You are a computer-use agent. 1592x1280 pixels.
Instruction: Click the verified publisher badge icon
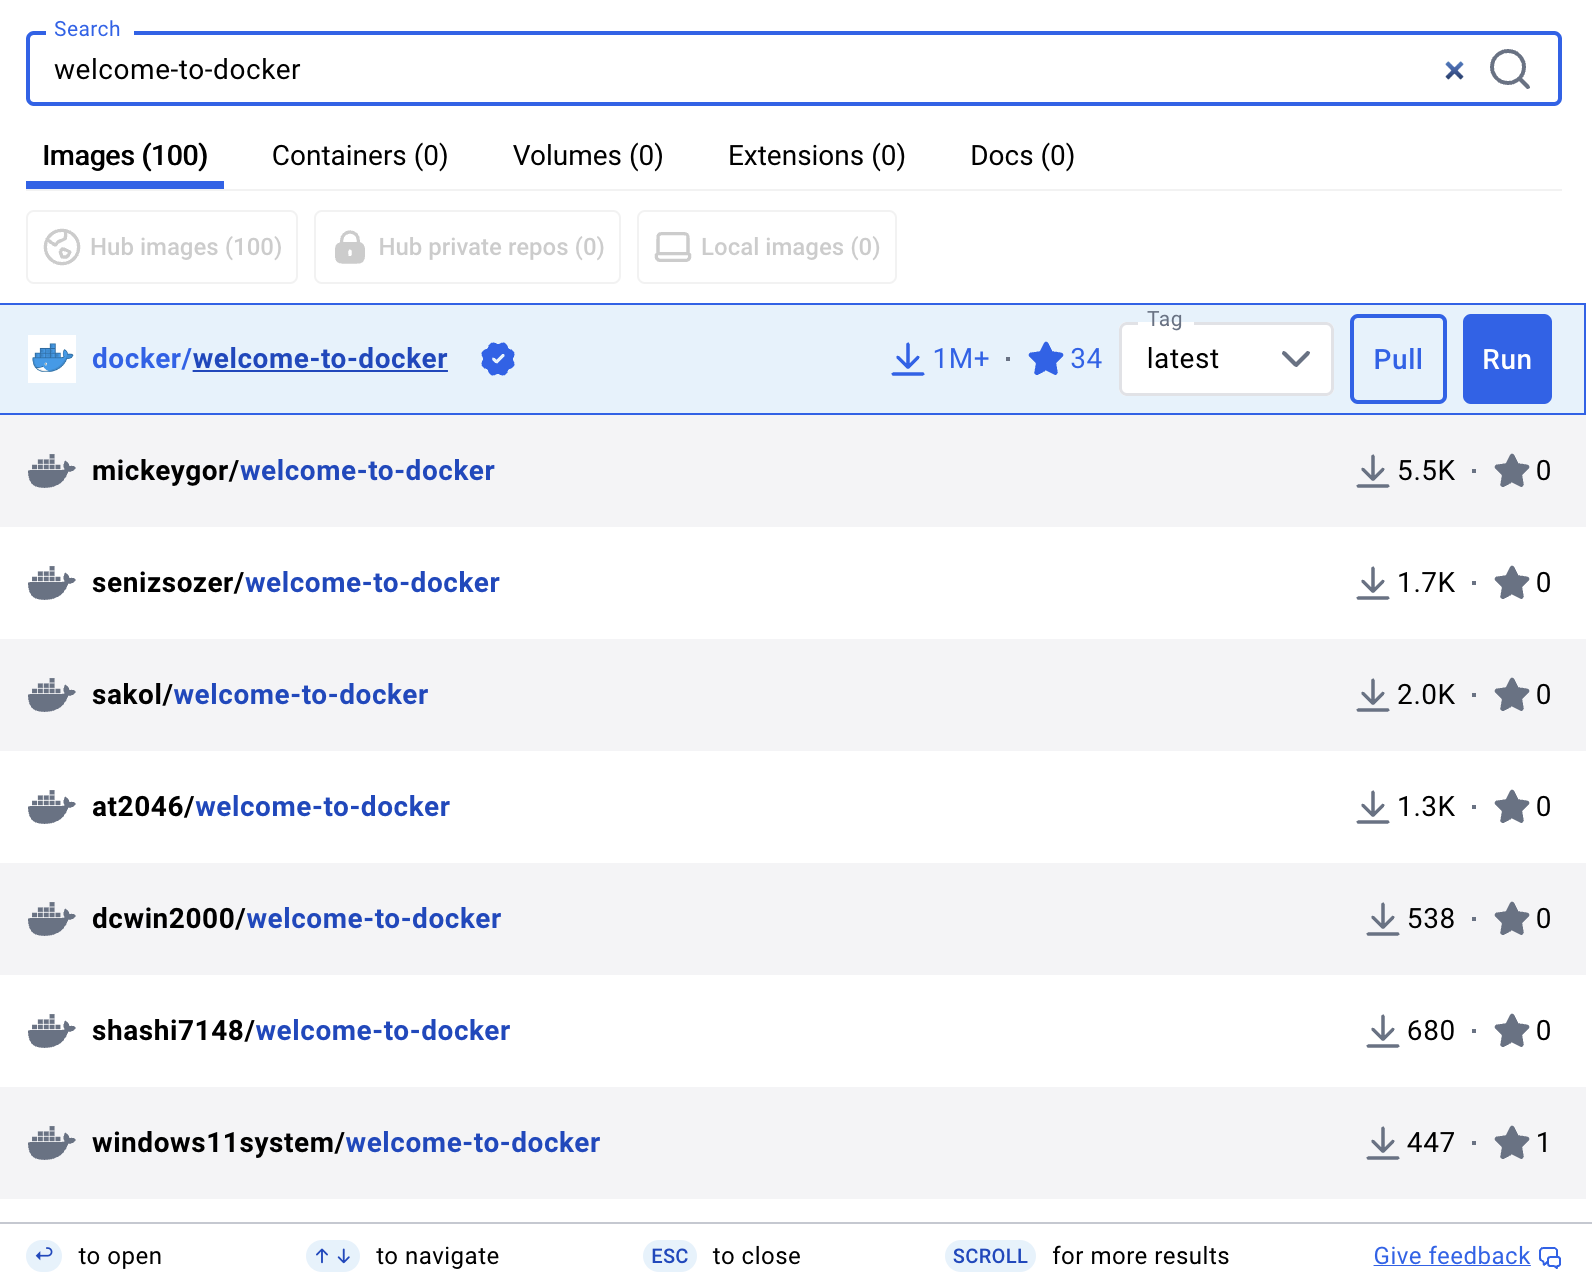(x=498, y=359)
